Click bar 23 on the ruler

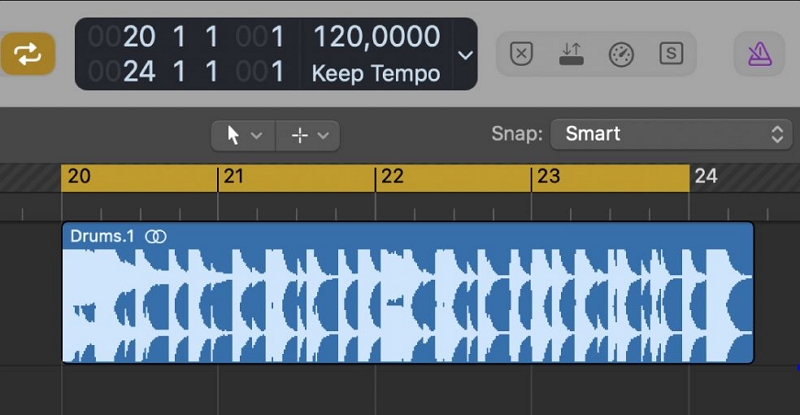pyautogui.click(x=548, y=176)
